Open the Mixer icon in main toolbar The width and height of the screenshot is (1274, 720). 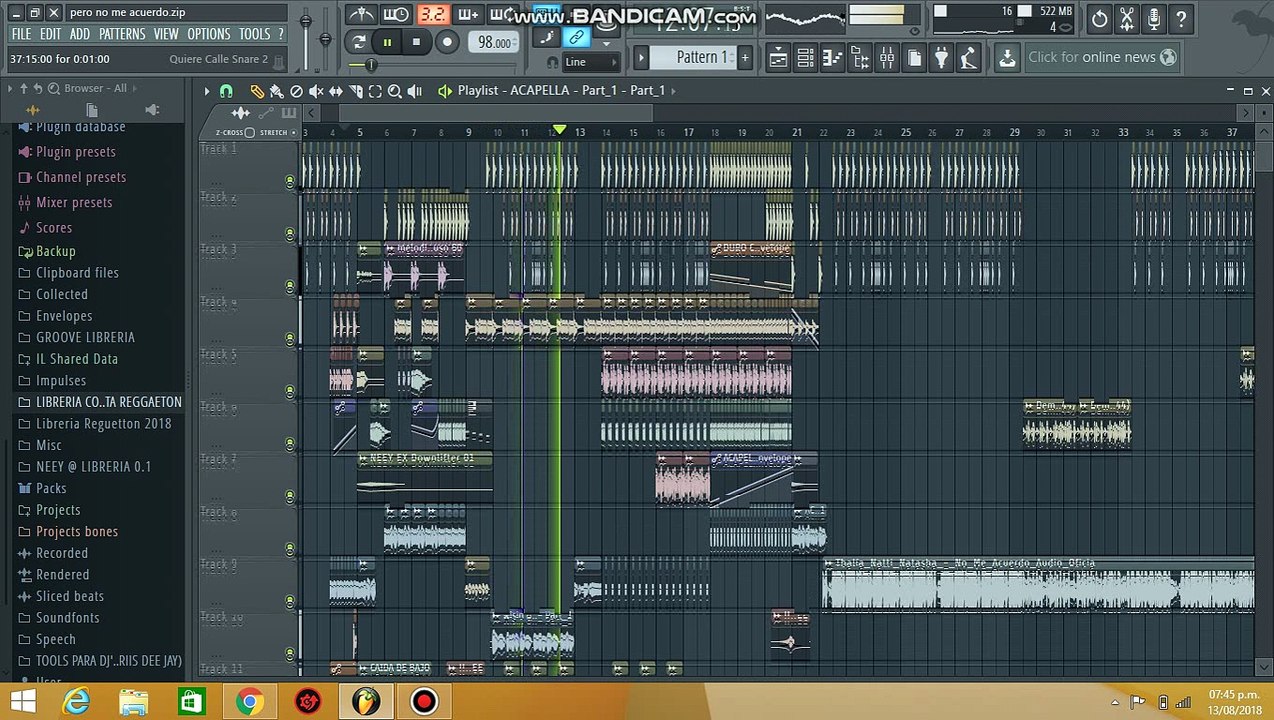(886, 58)
